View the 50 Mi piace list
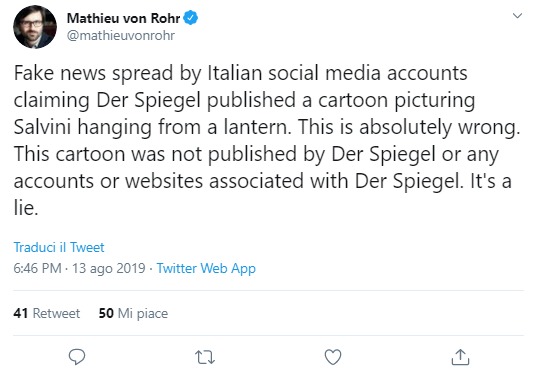 pos(133,313)
